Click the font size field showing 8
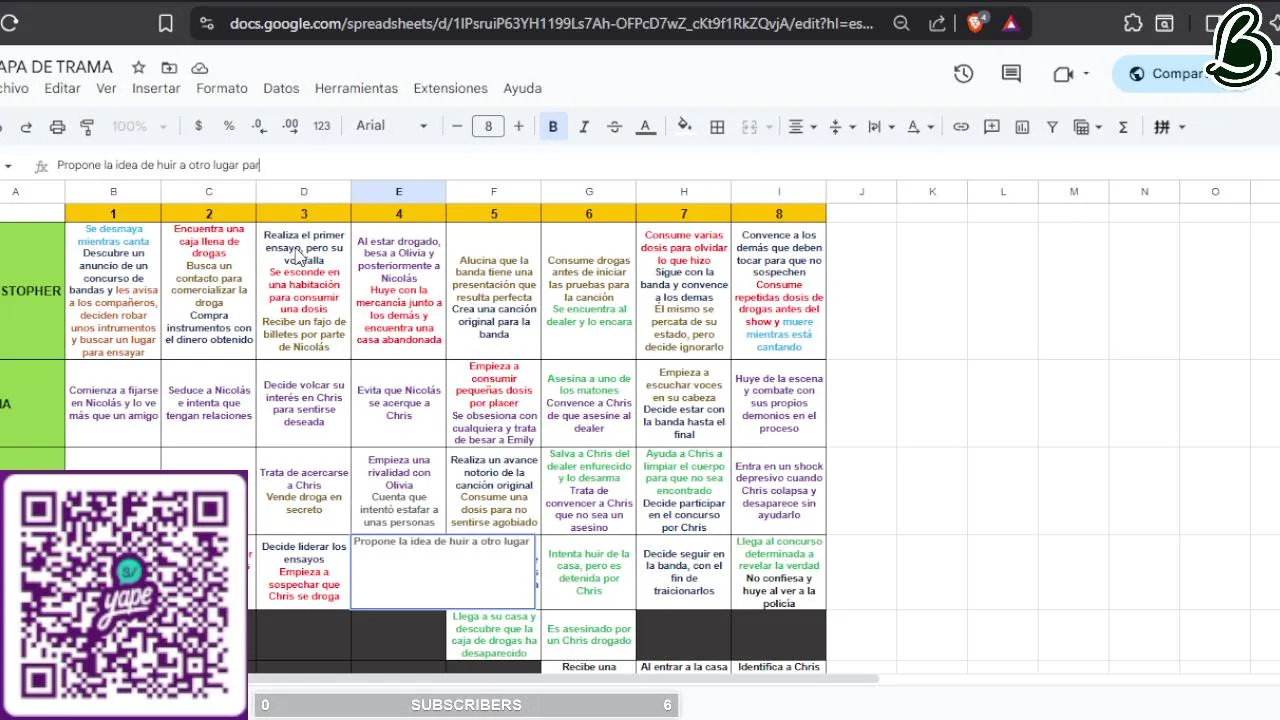 [488, 126]
